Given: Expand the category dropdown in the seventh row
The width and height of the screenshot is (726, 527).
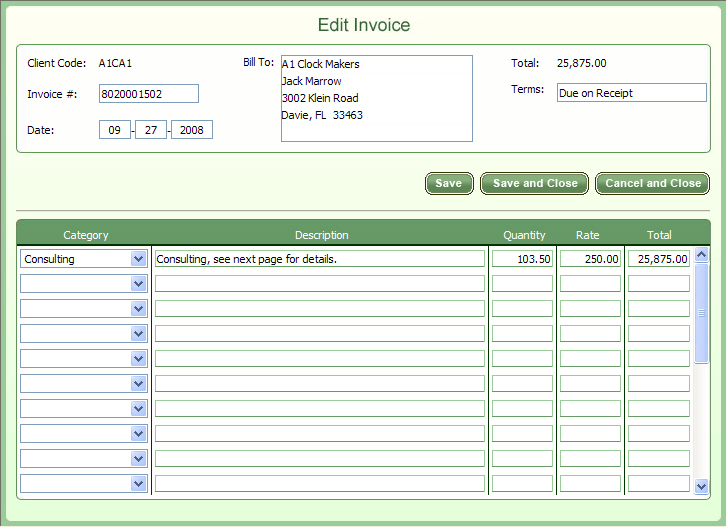Looking at the screenshot, I should tap(138, 409).
